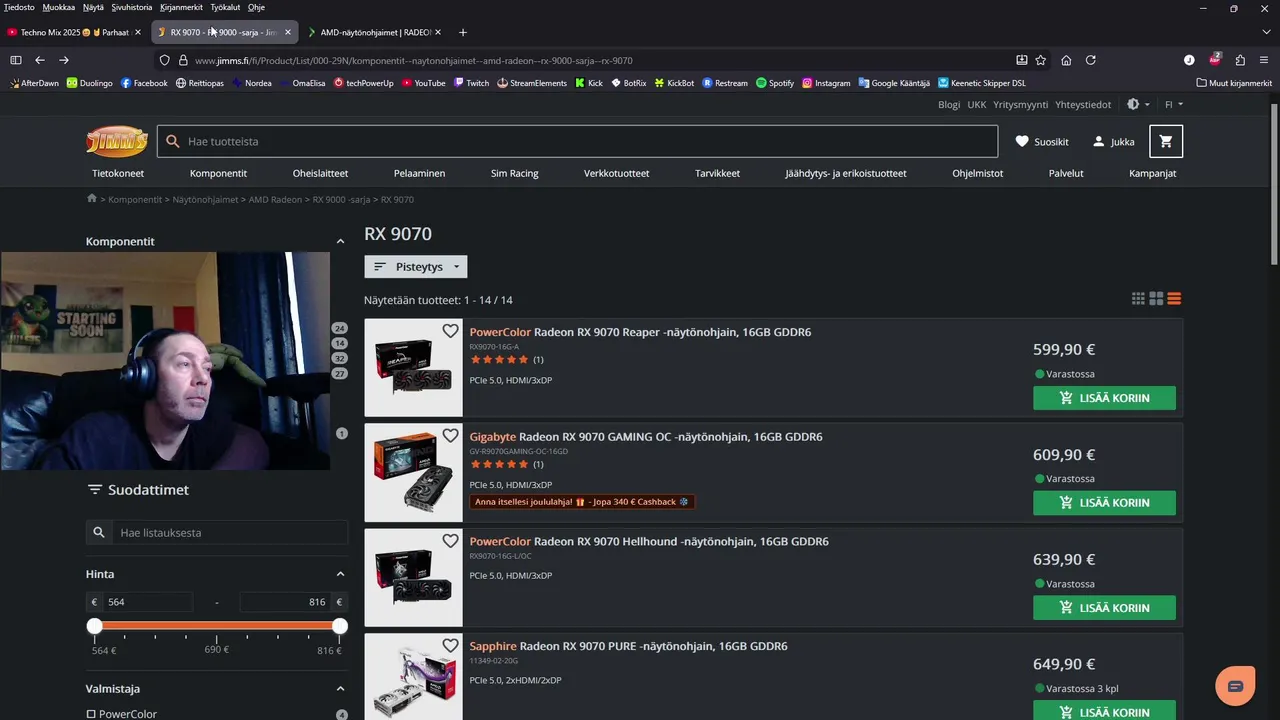Open Muut kirjanmerkit folder
Viewport: 1280px width, 720px height.
1234,83
